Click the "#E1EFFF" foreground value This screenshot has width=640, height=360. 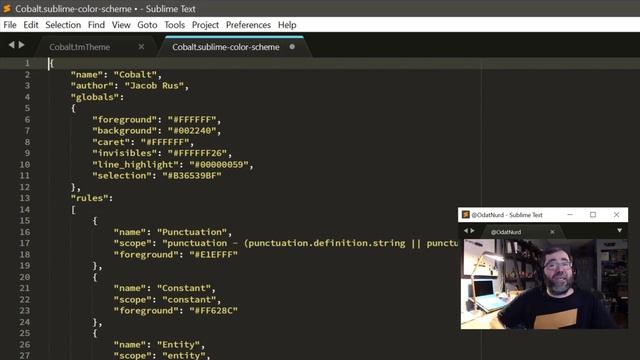coord(213,255)
